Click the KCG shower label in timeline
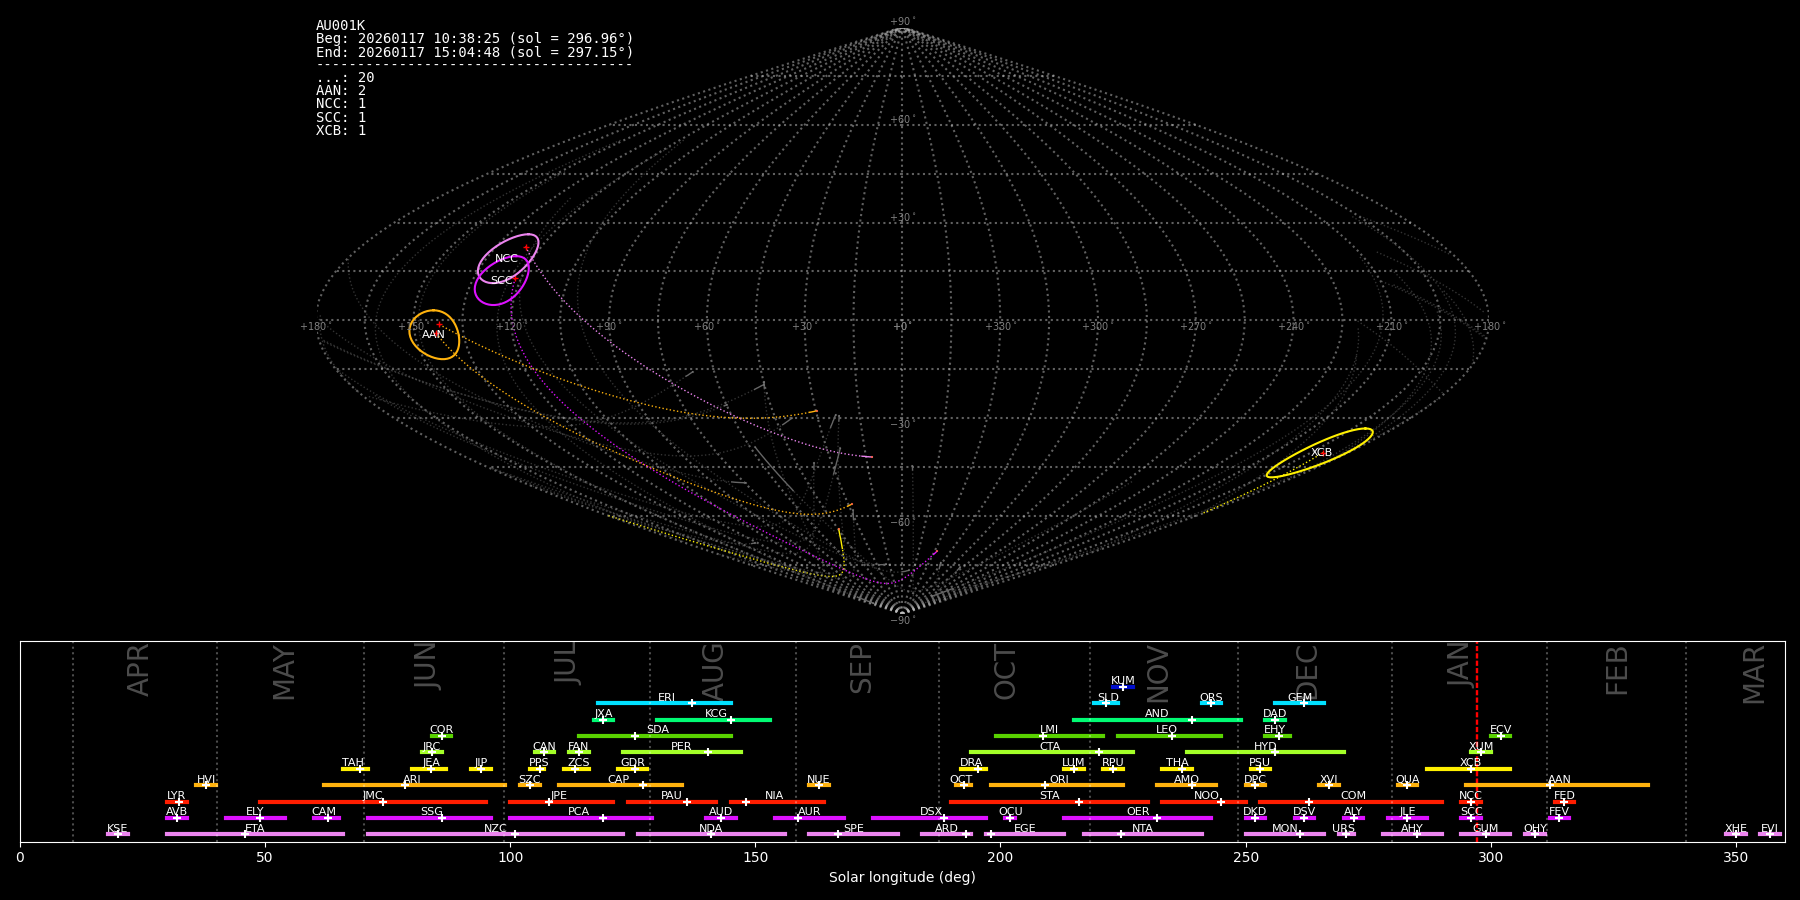 pyautogui.click(x=716, y=714)
